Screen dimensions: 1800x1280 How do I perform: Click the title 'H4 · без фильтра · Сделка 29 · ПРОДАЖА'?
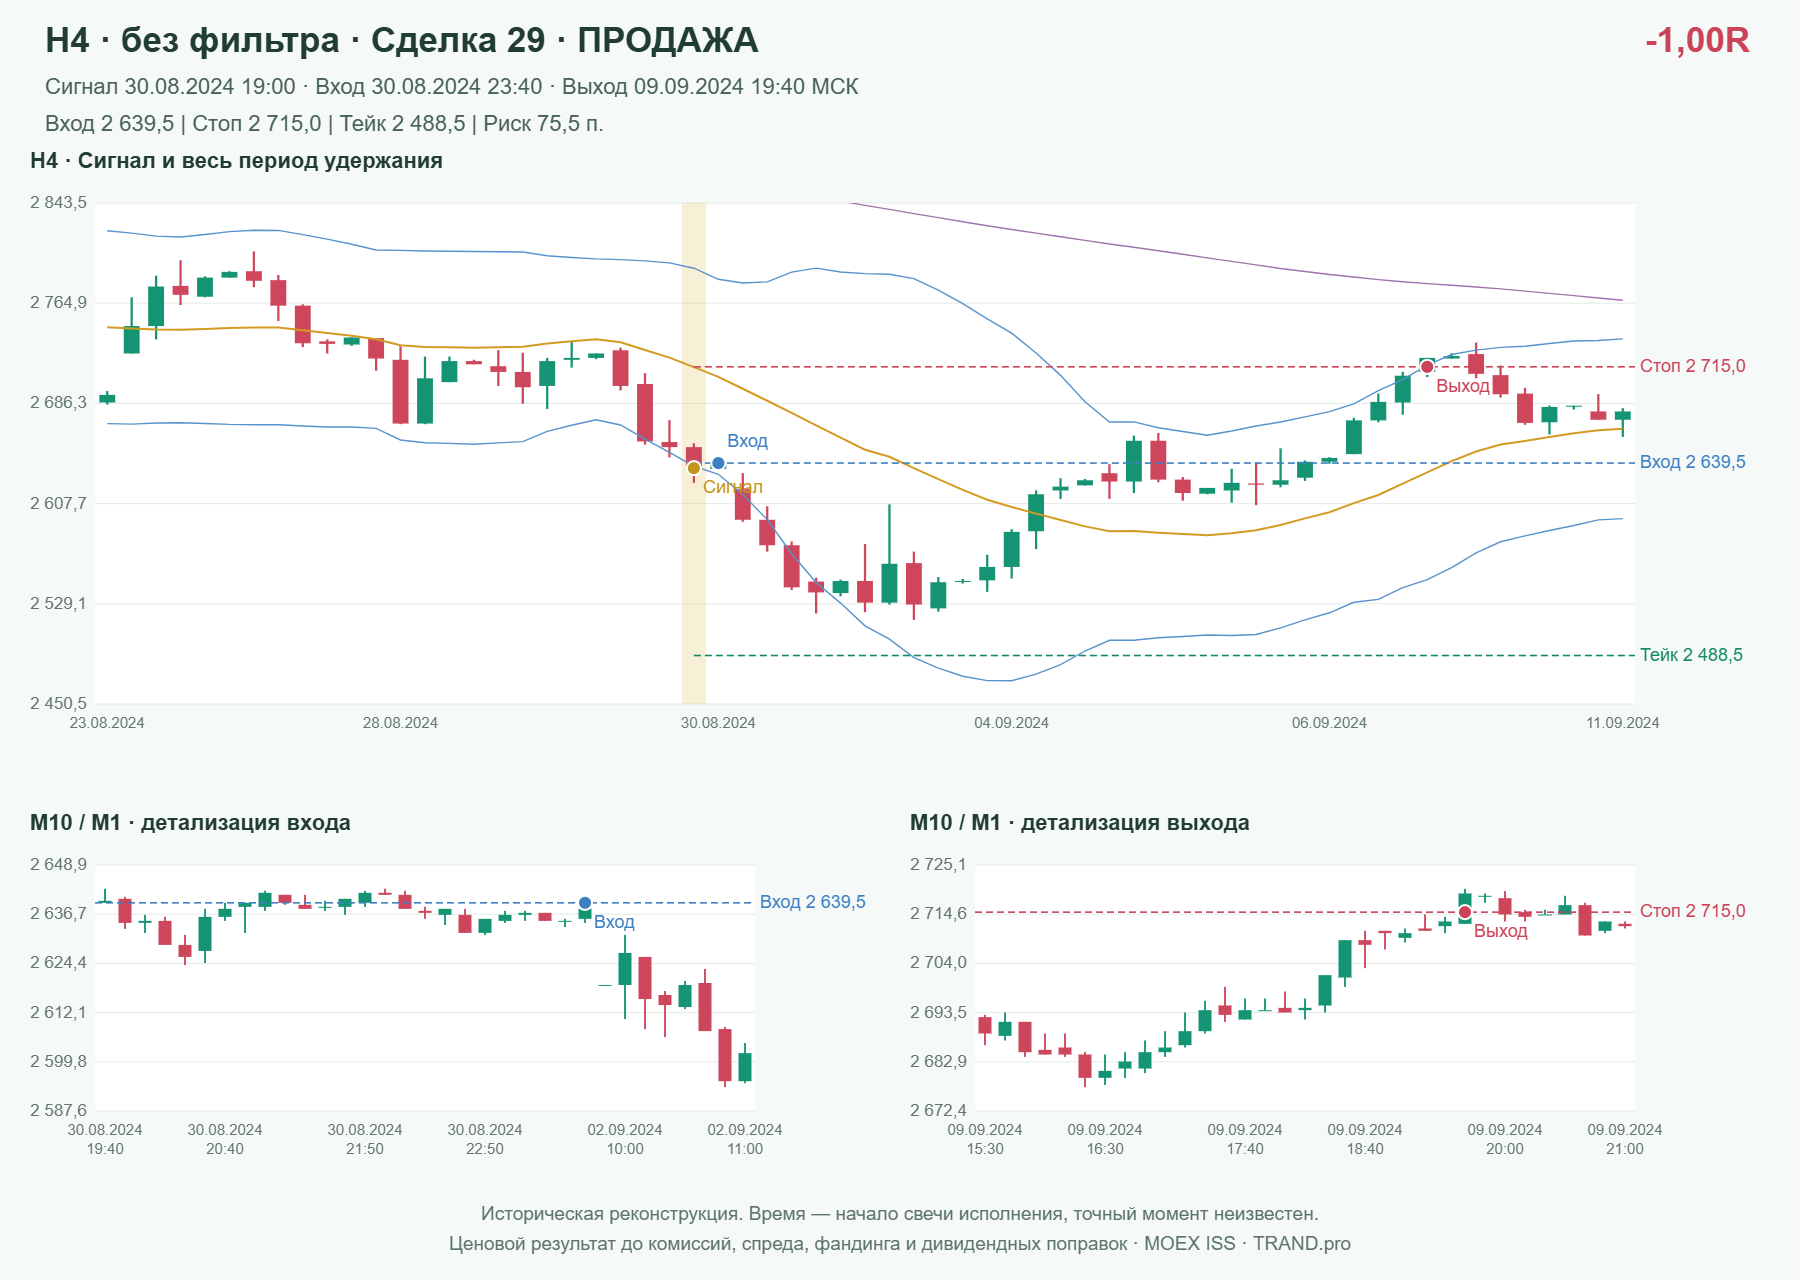402,40
